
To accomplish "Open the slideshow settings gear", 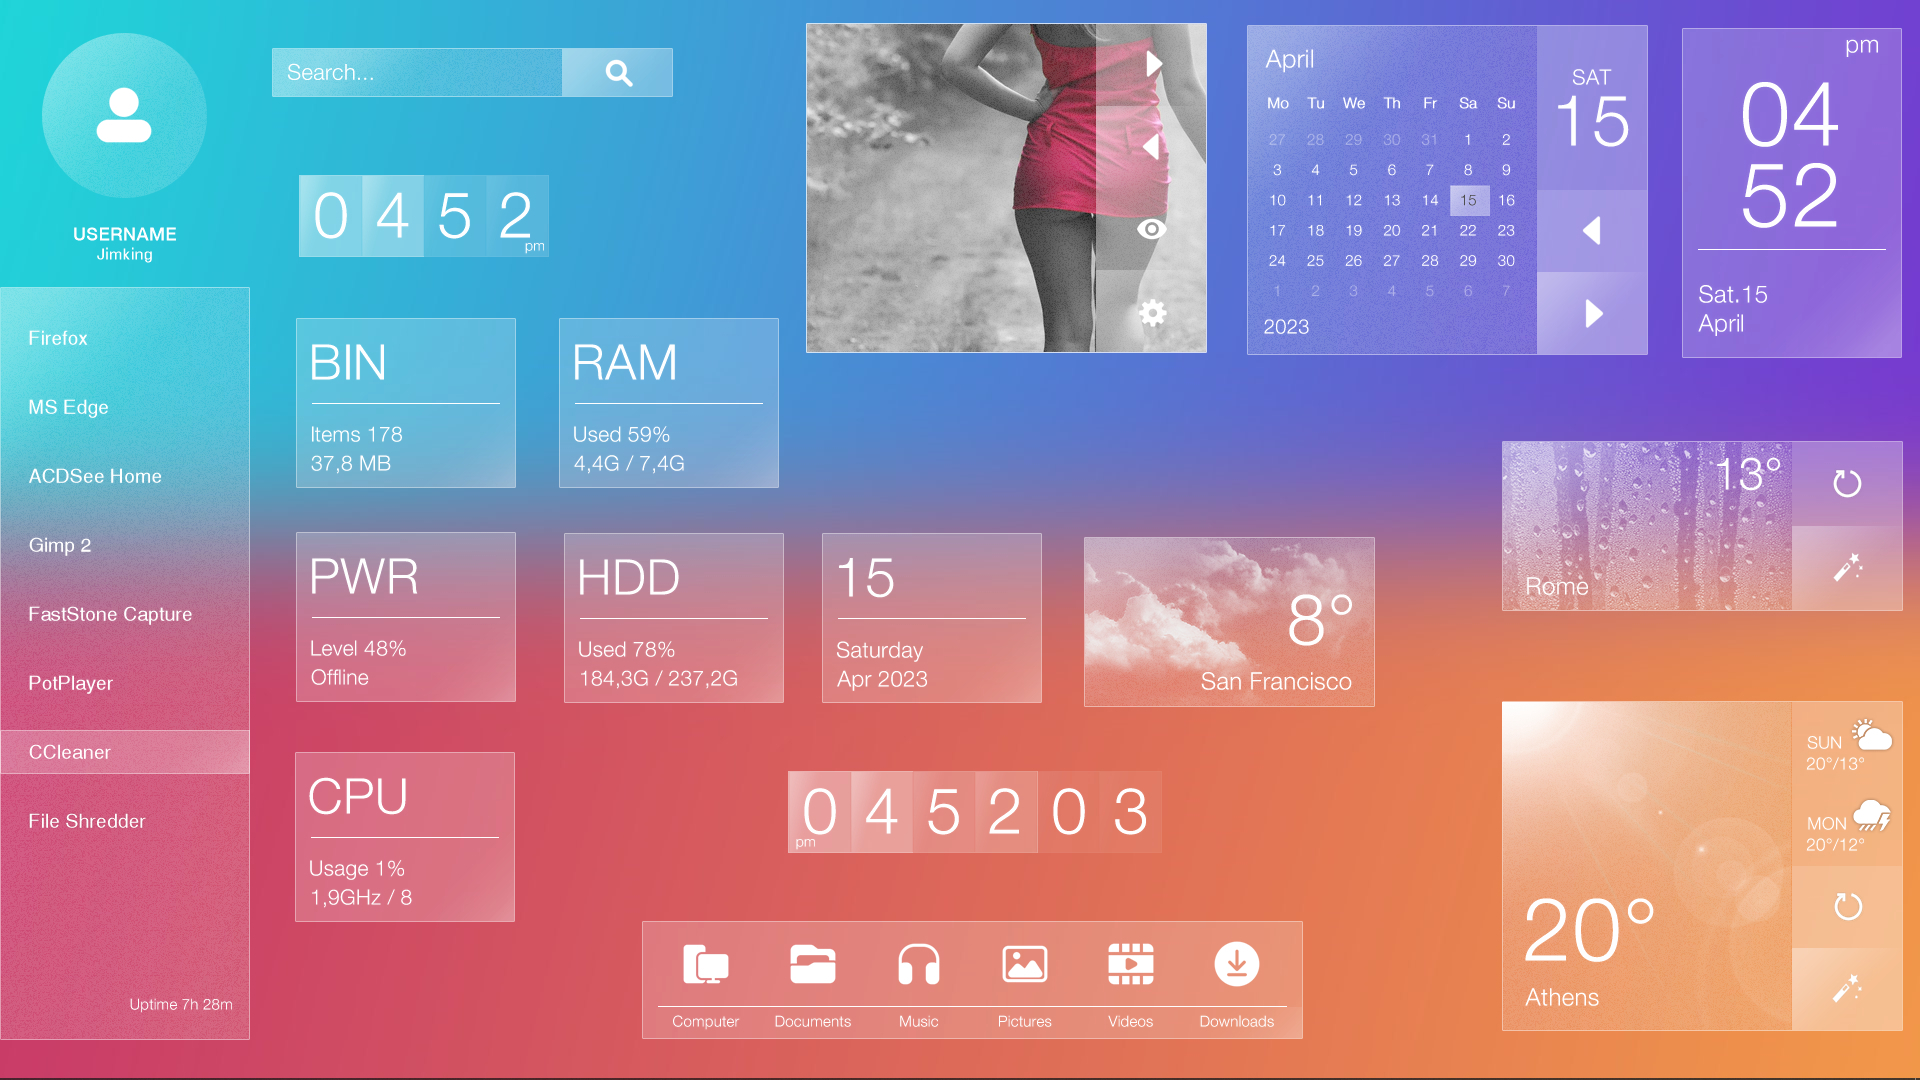I will [1152, 312].
